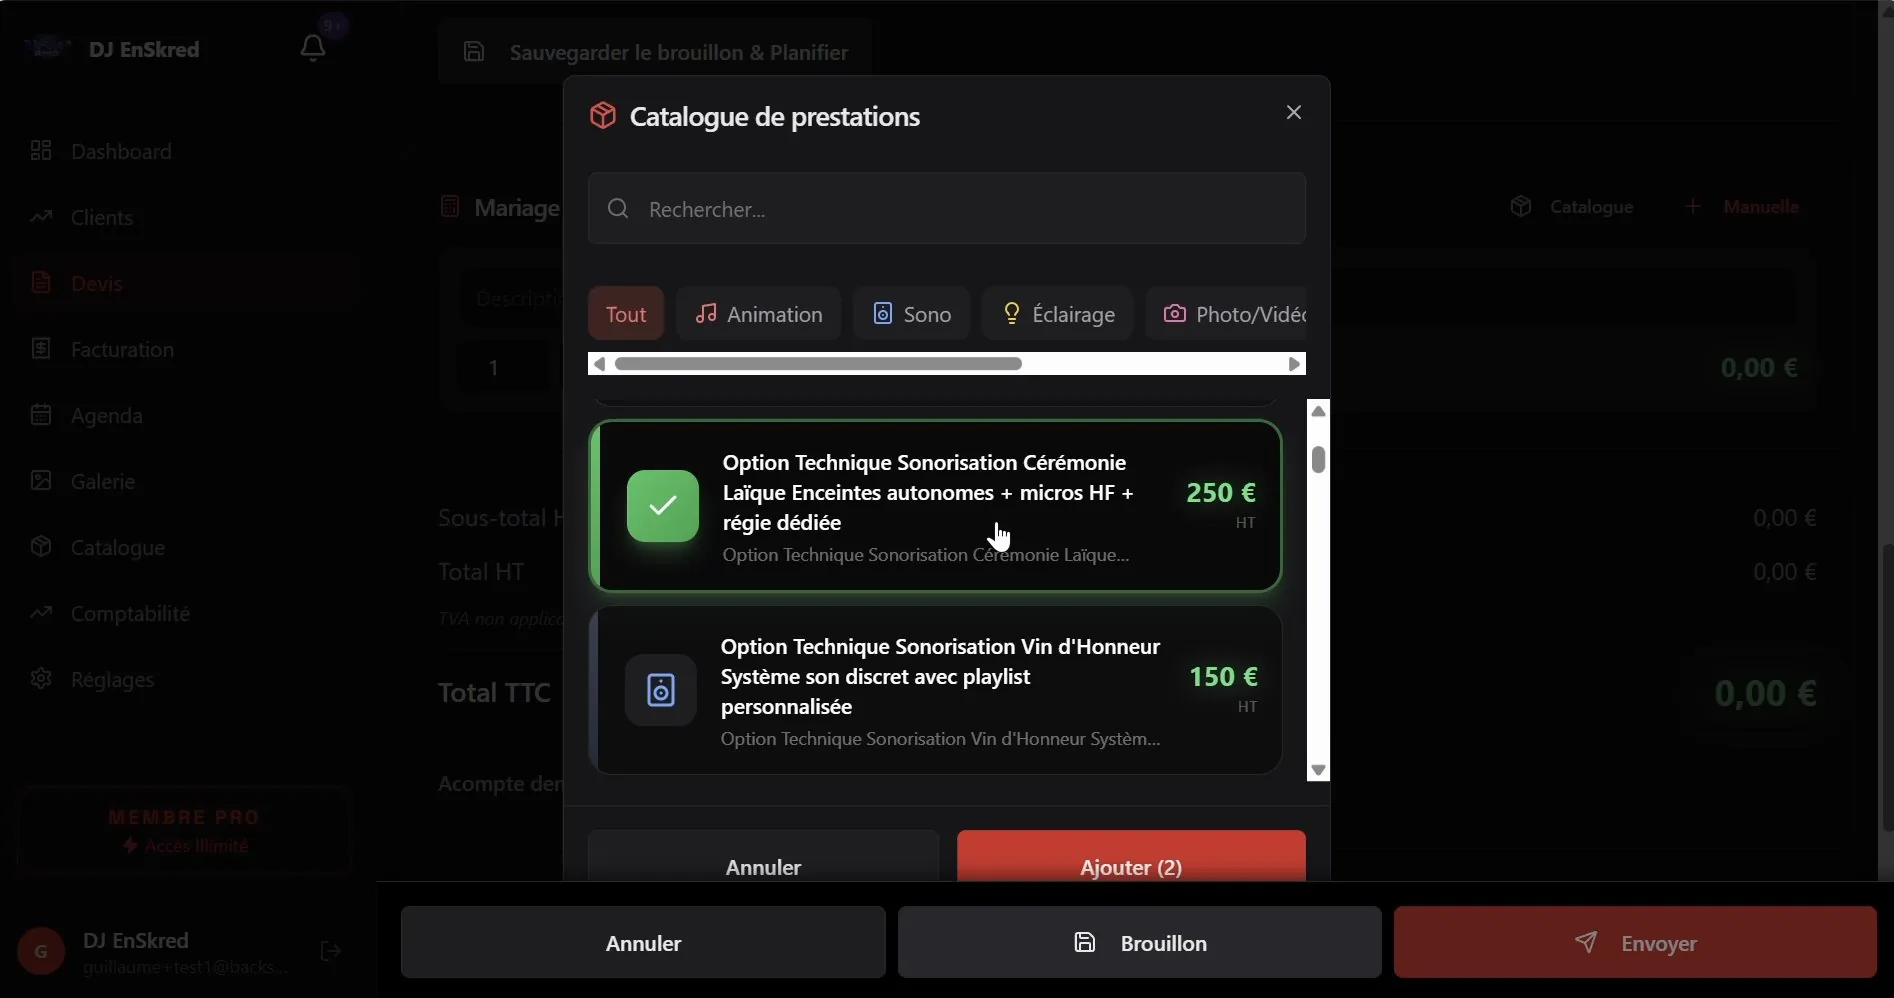The height and width of the screenshot is (998, 1894).
Task: Click the right arrow of category scrollbar
Action: click(1295, 364)
